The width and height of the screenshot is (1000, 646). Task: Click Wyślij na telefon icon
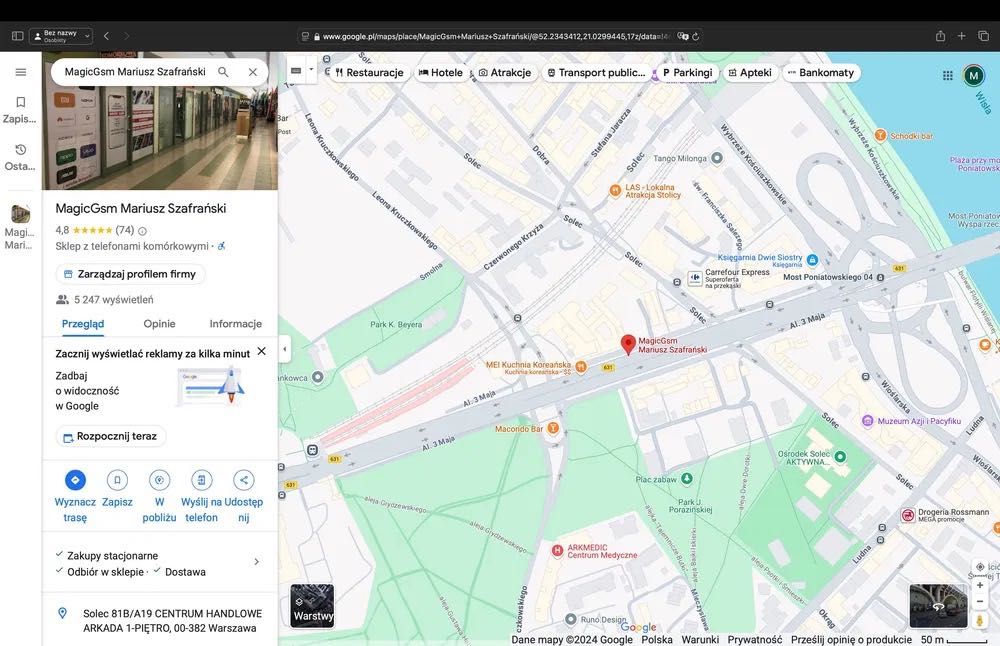(x=202, y=480)
